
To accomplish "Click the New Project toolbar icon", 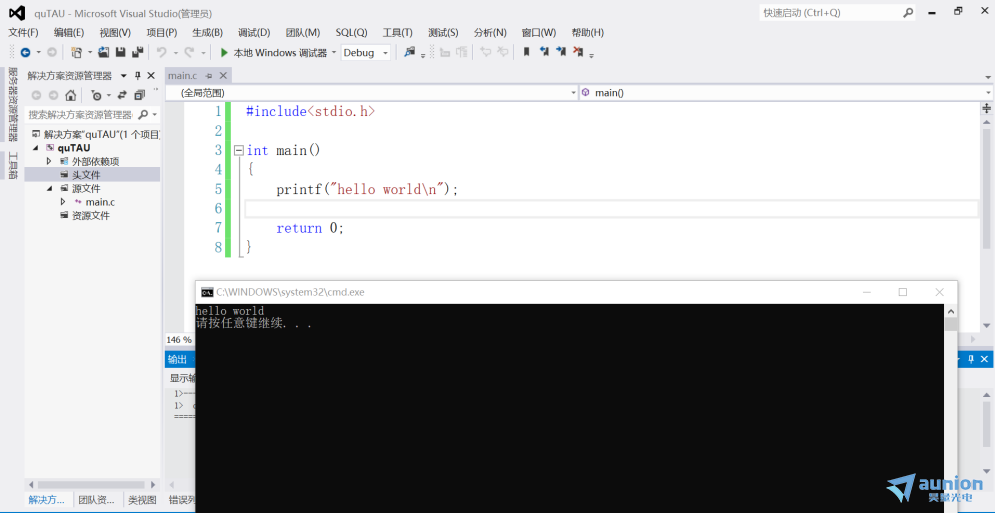I will (x=76, y=53).
